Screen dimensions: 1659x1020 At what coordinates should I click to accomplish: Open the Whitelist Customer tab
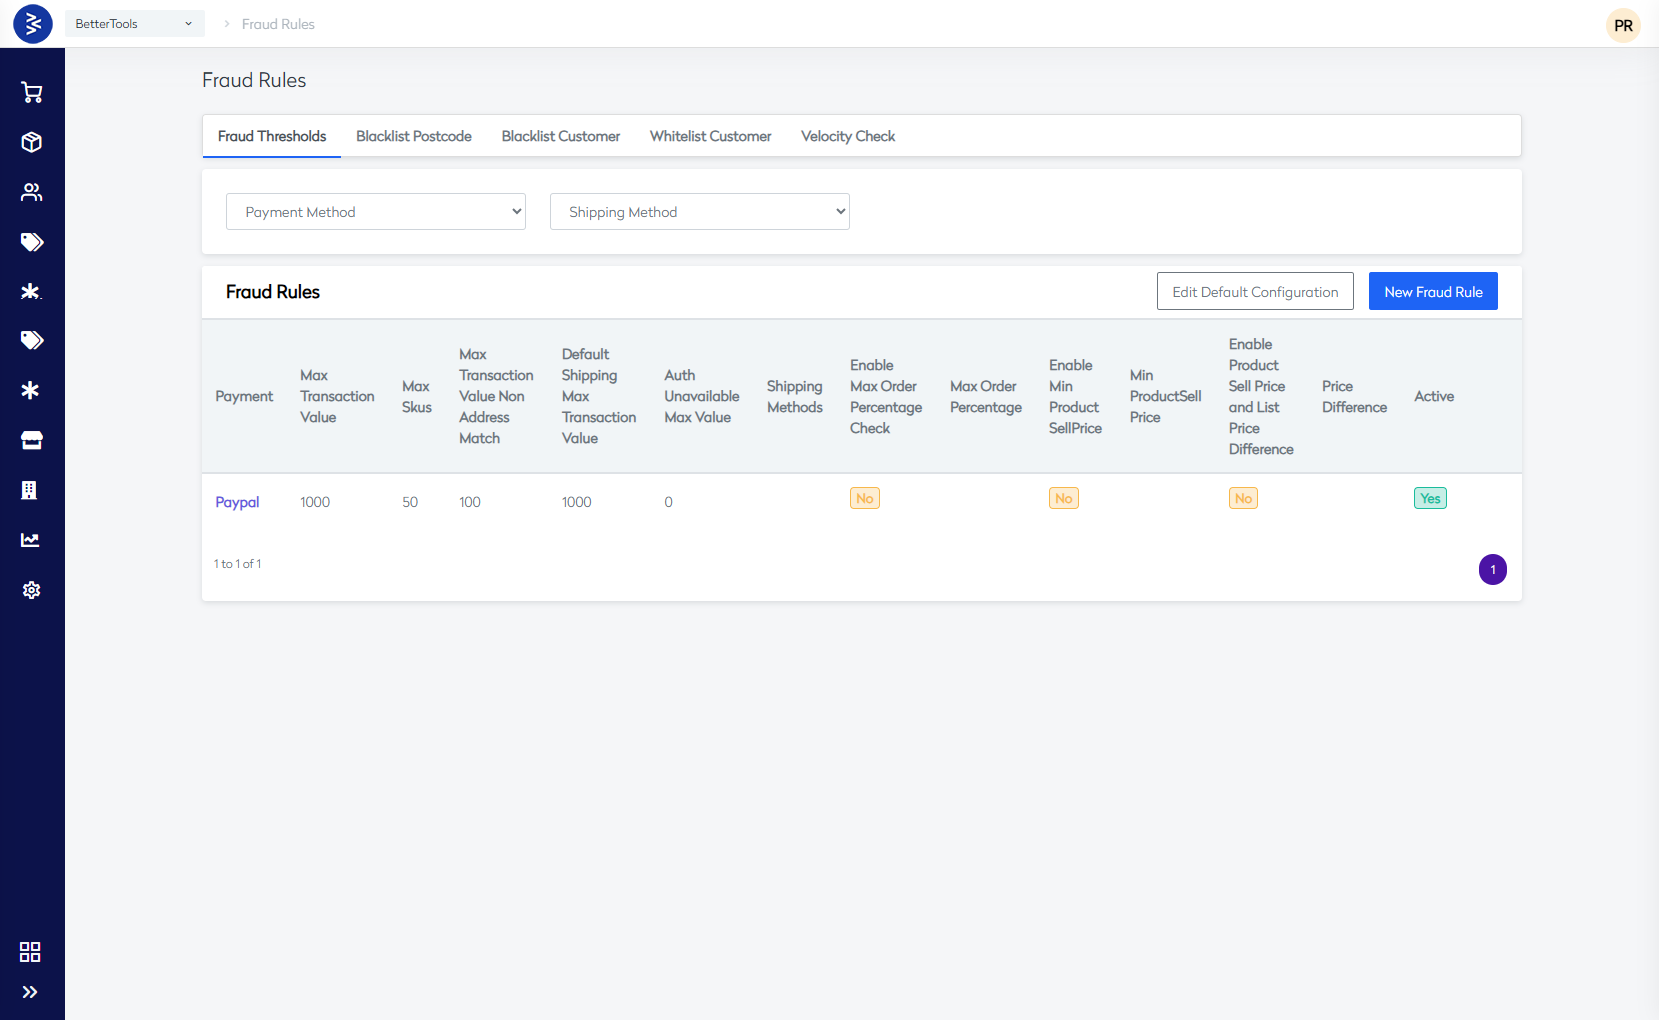pos(710,136)
